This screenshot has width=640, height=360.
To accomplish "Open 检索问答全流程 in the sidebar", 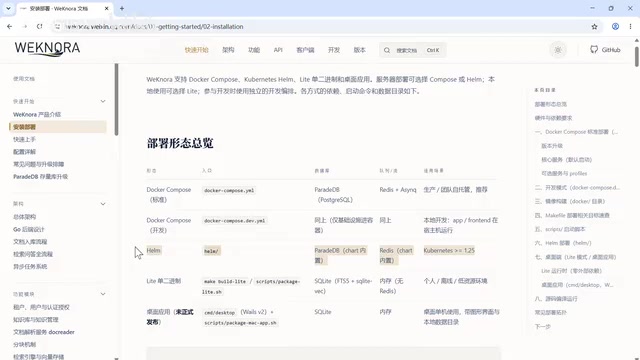I will [33, 254].
